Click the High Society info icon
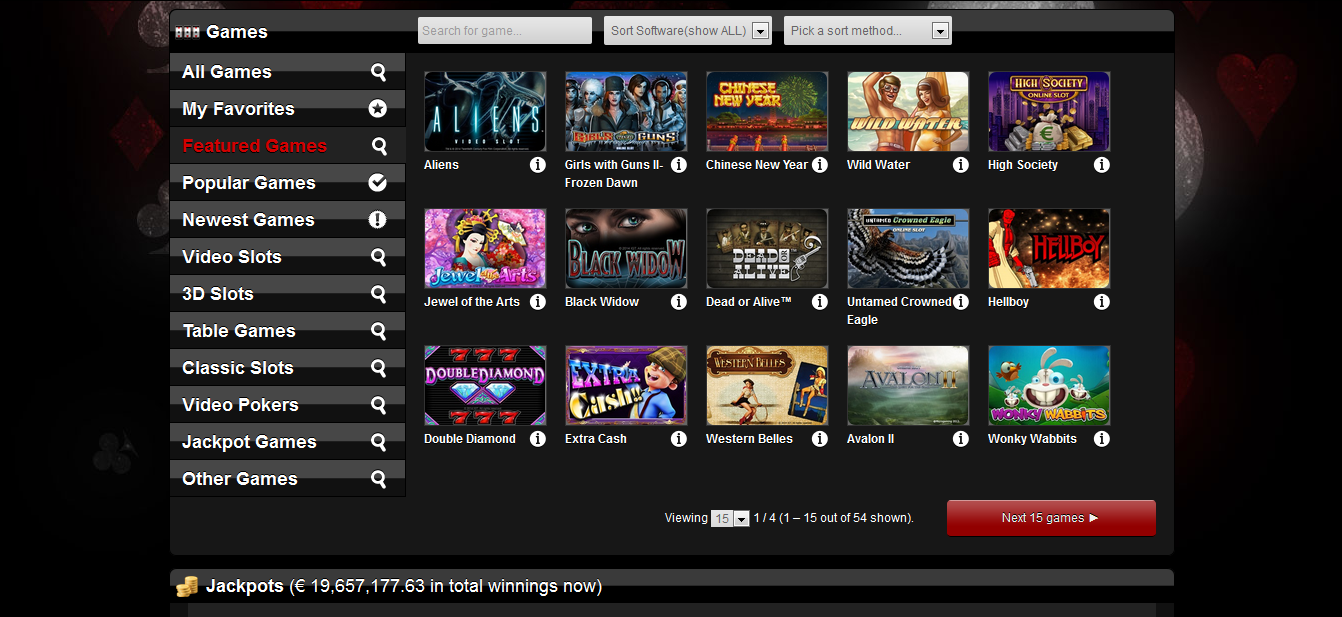Viewport: 1342px width, 617px height. pyautogui.click(x=1102, y=165)
